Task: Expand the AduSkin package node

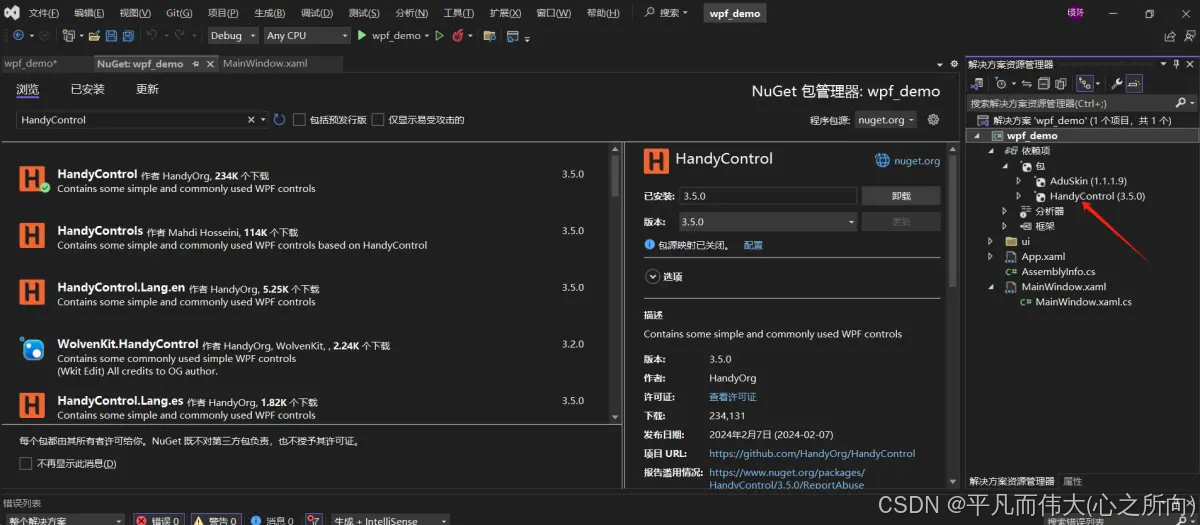Action: (1018, 181)
